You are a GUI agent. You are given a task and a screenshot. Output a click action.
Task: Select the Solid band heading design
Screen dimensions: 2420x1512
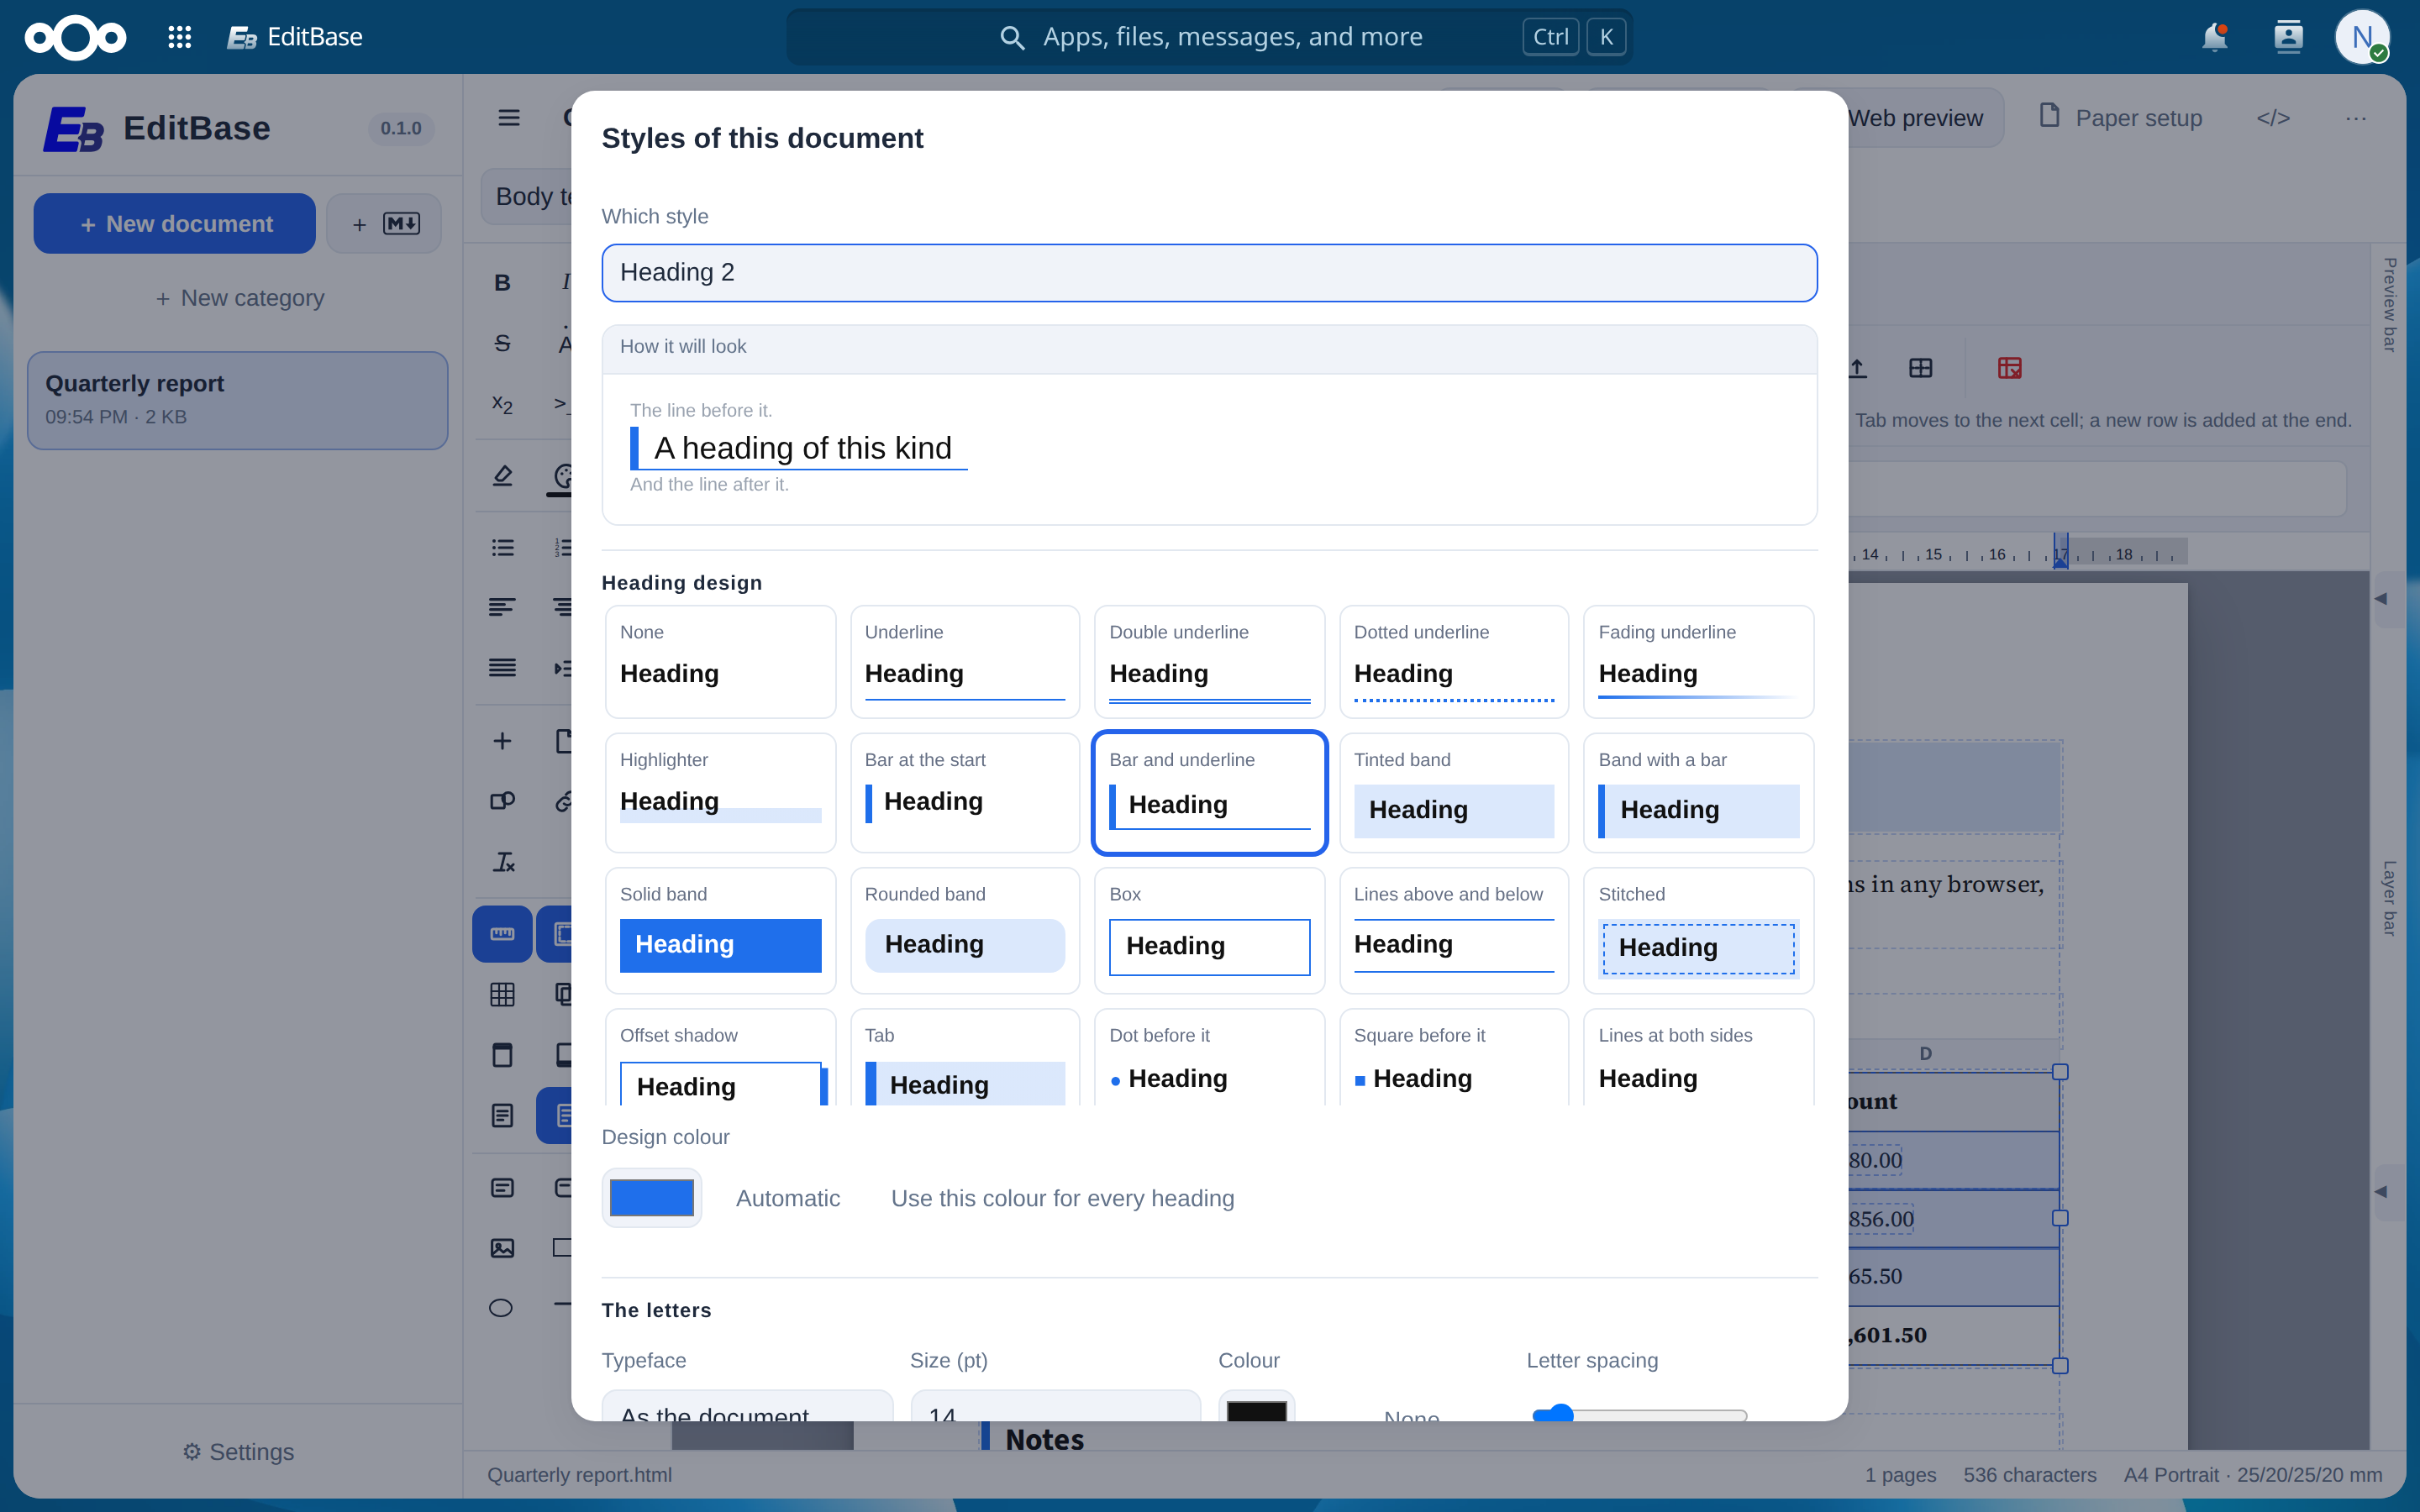pos(720,931)
